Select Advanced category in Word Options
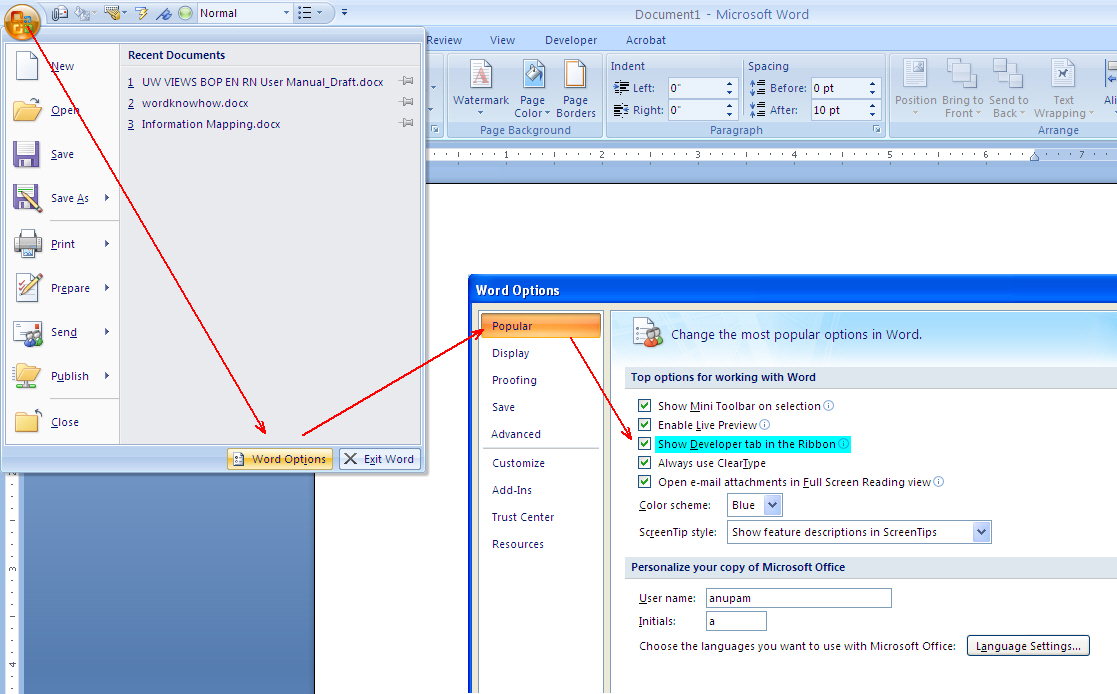The width and height of the screenshot is (1117, 694). 541,434
